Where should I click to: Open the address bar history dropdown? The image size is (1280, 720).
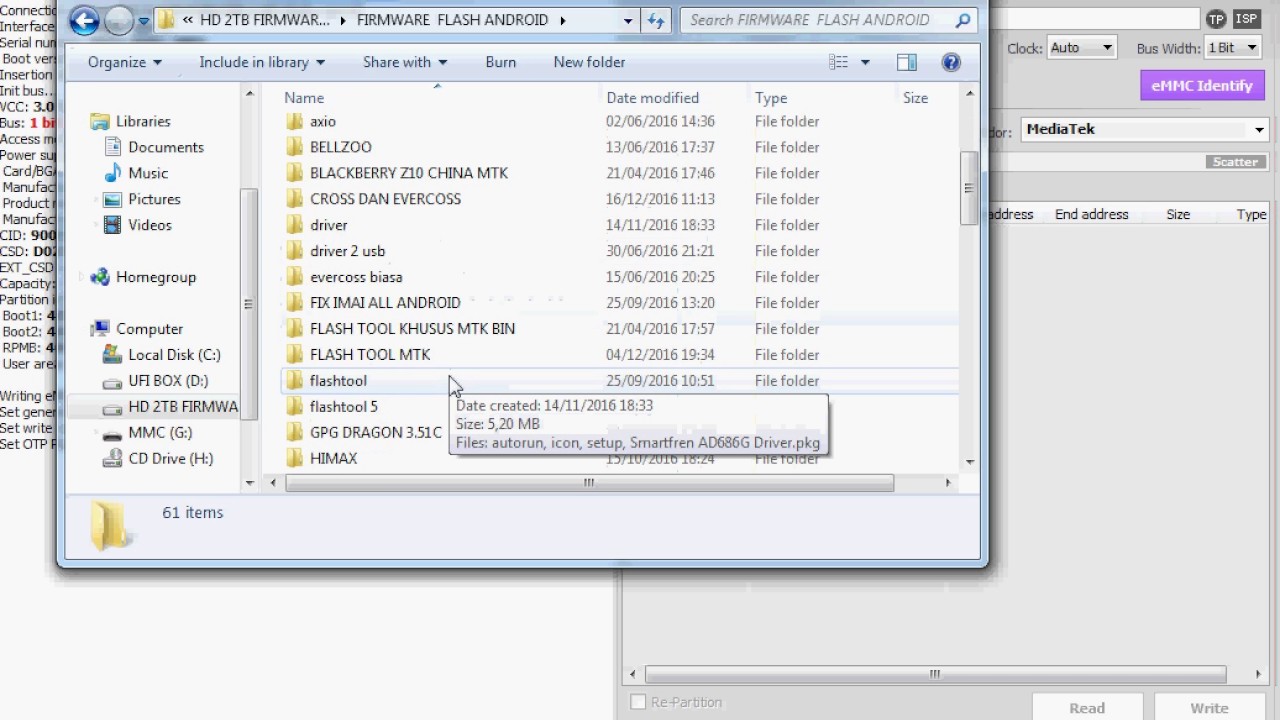tap(627, 20)
